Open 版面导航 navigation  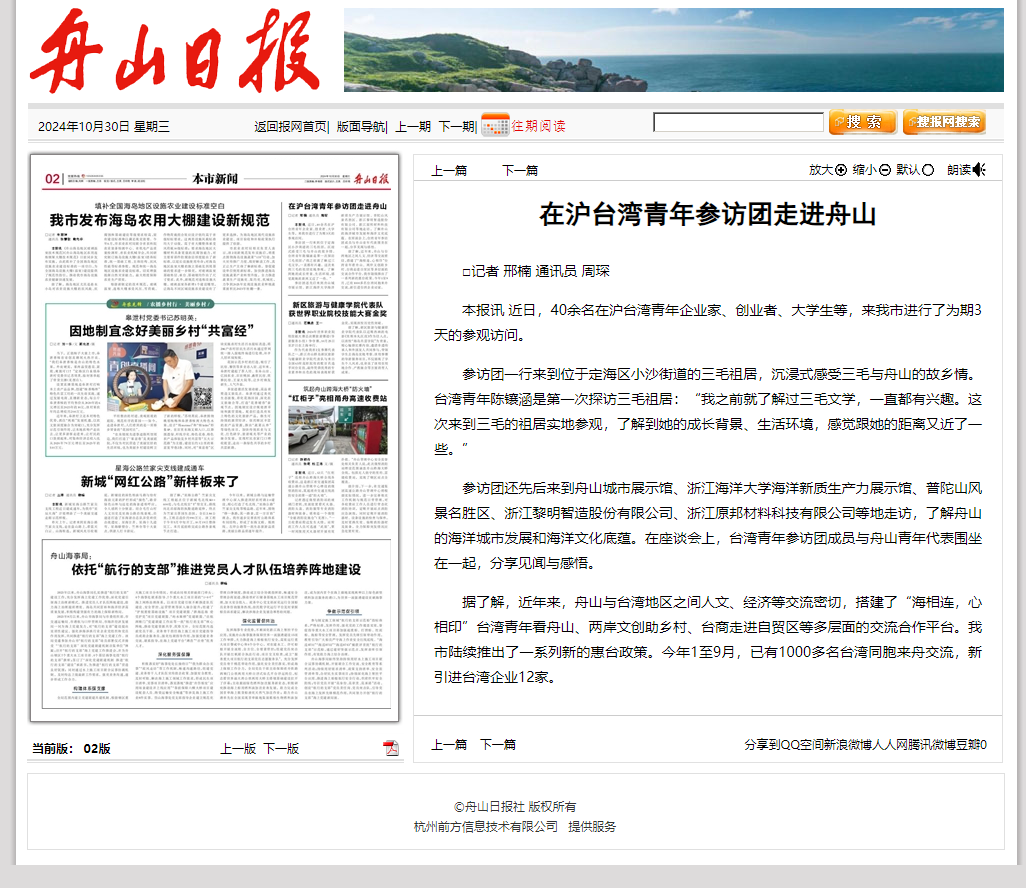click(361, 126)
